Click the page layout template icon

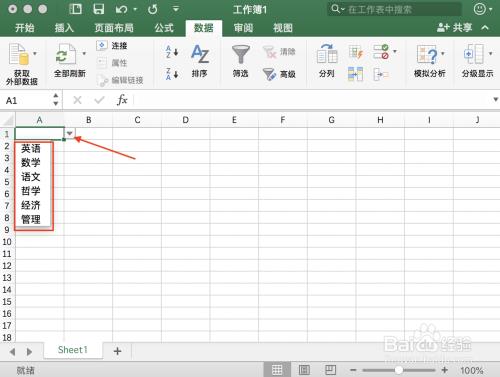click(75, 9)
